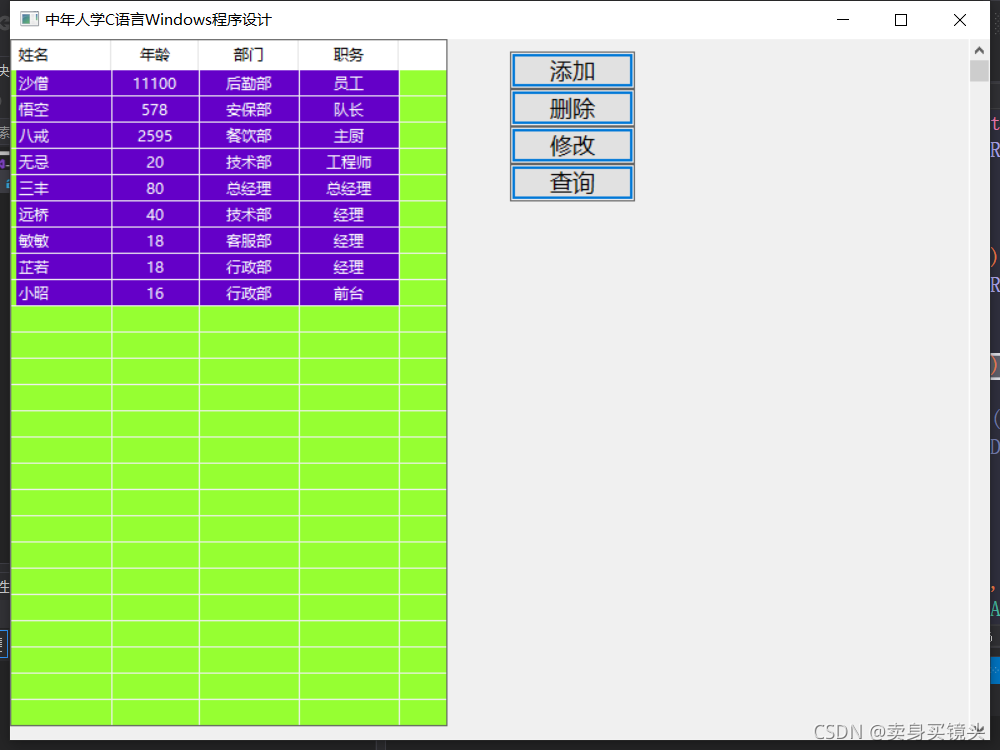Select the row named 无忌
The width and height of the screenshot is (1000, 750).
[x=207, y=162]
